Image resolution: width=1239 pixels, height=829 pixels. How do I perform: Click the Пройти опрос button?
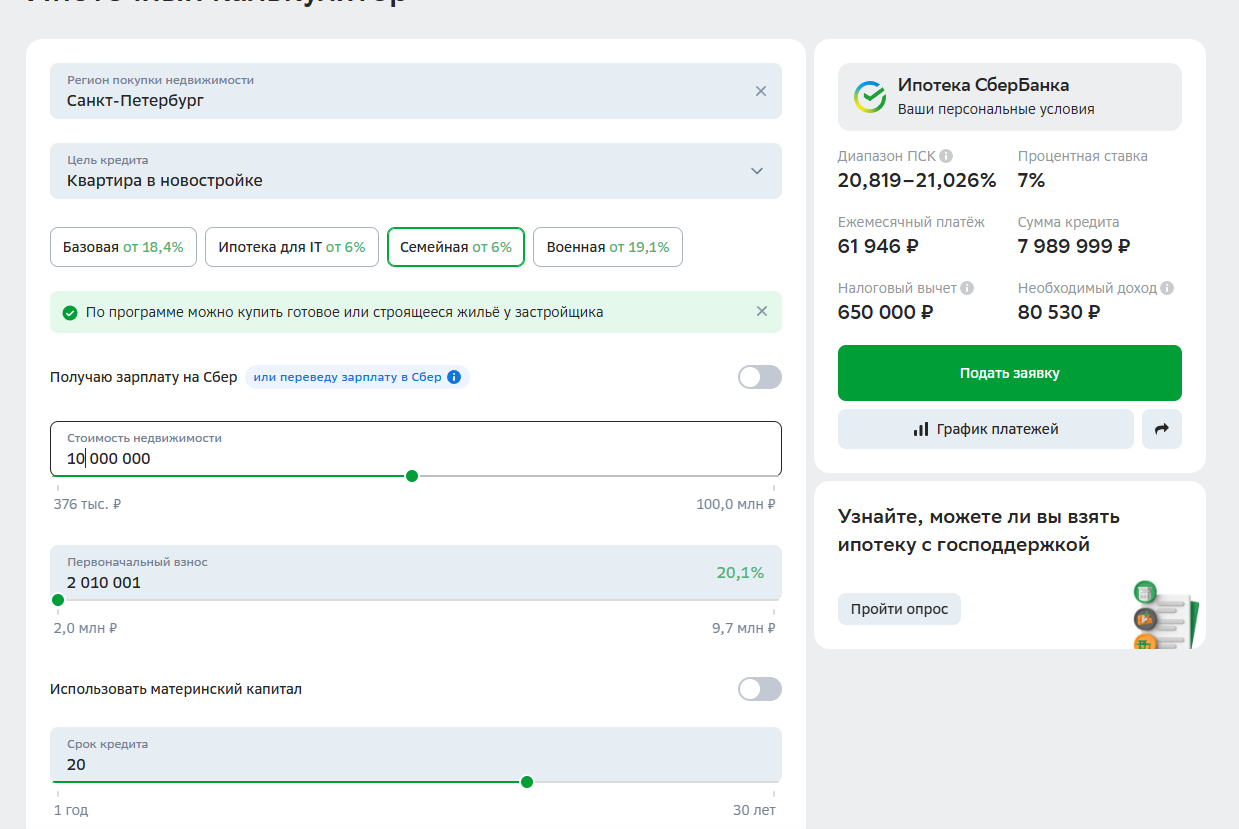click(899, 609)
